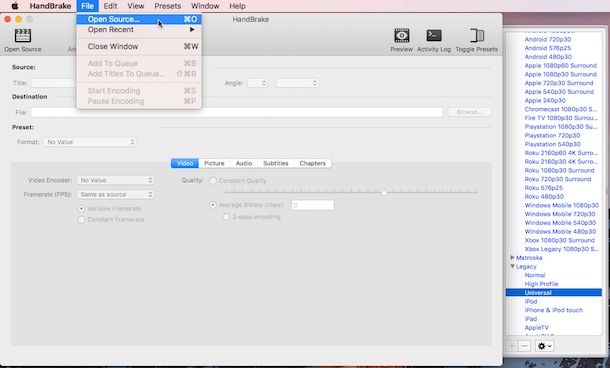Select the Normal legacy preset
Image resolution: width=610 pixels, height=368 pixels.
click(535, 275)
